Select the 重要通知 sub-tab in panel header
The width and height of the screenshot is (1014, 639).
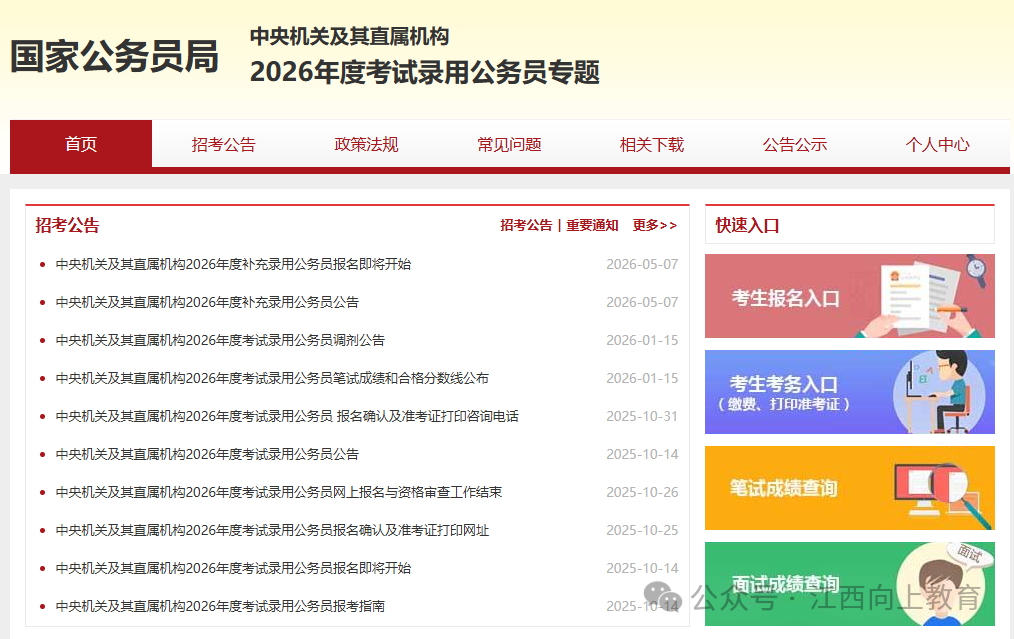(592, 225)
